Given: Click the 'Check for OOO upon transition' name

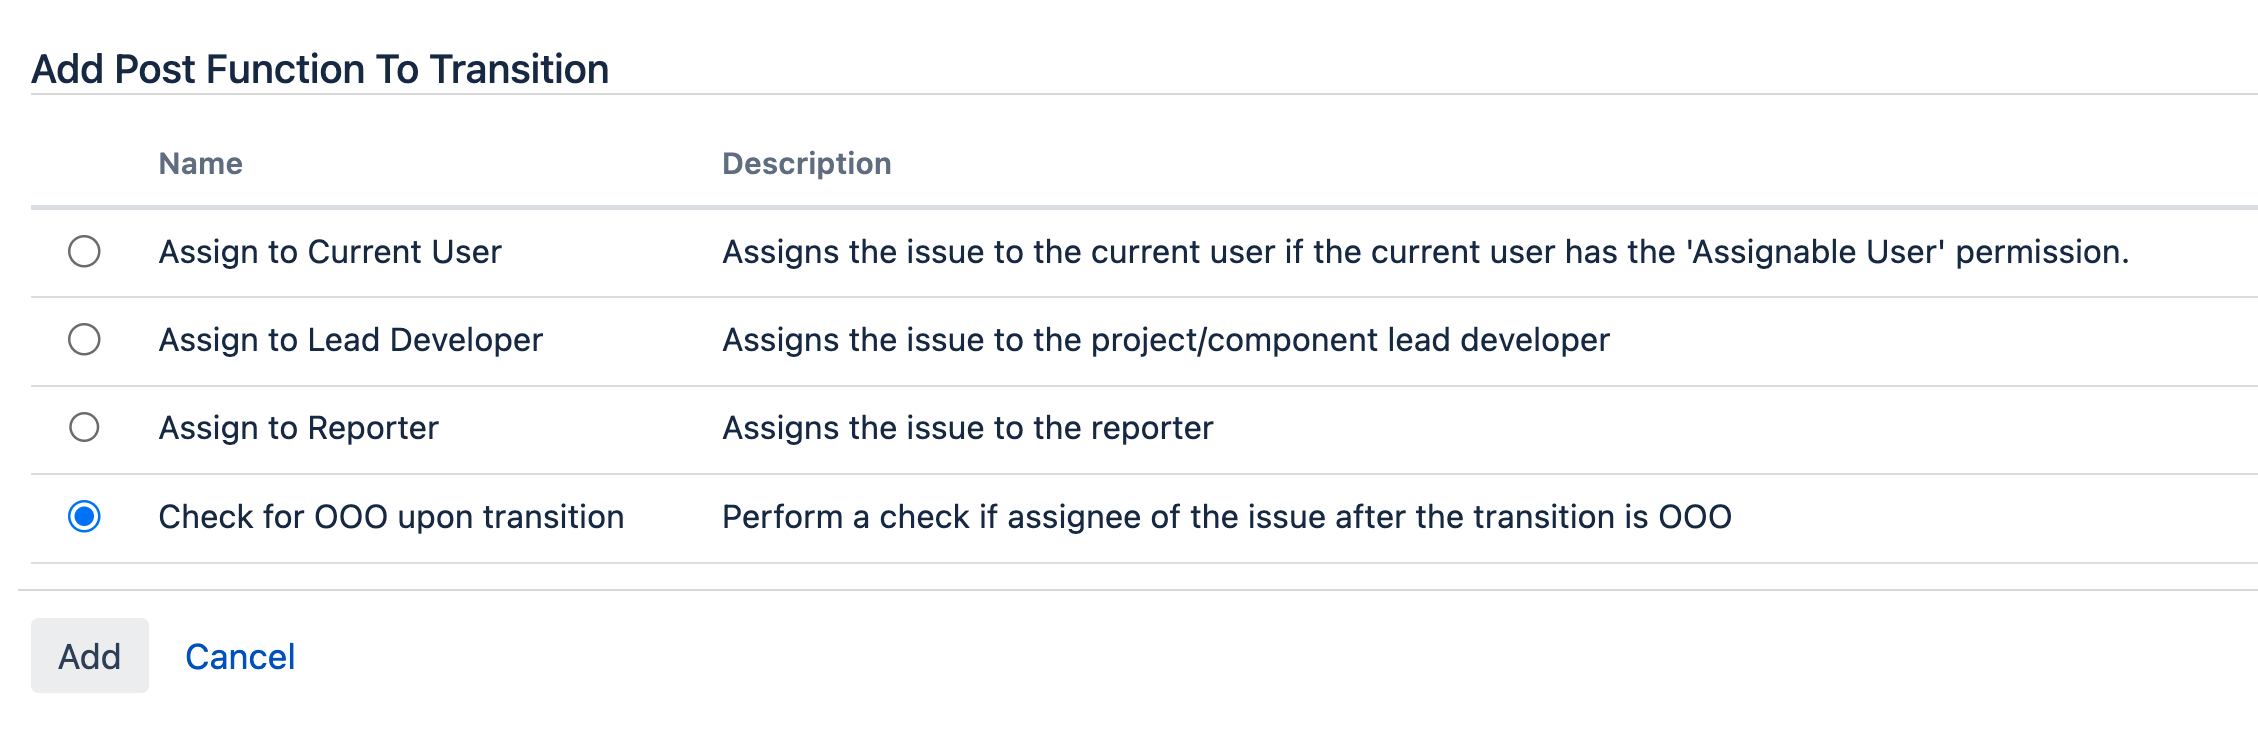Looking at the screenshot, I should click(x=391, y=517).
